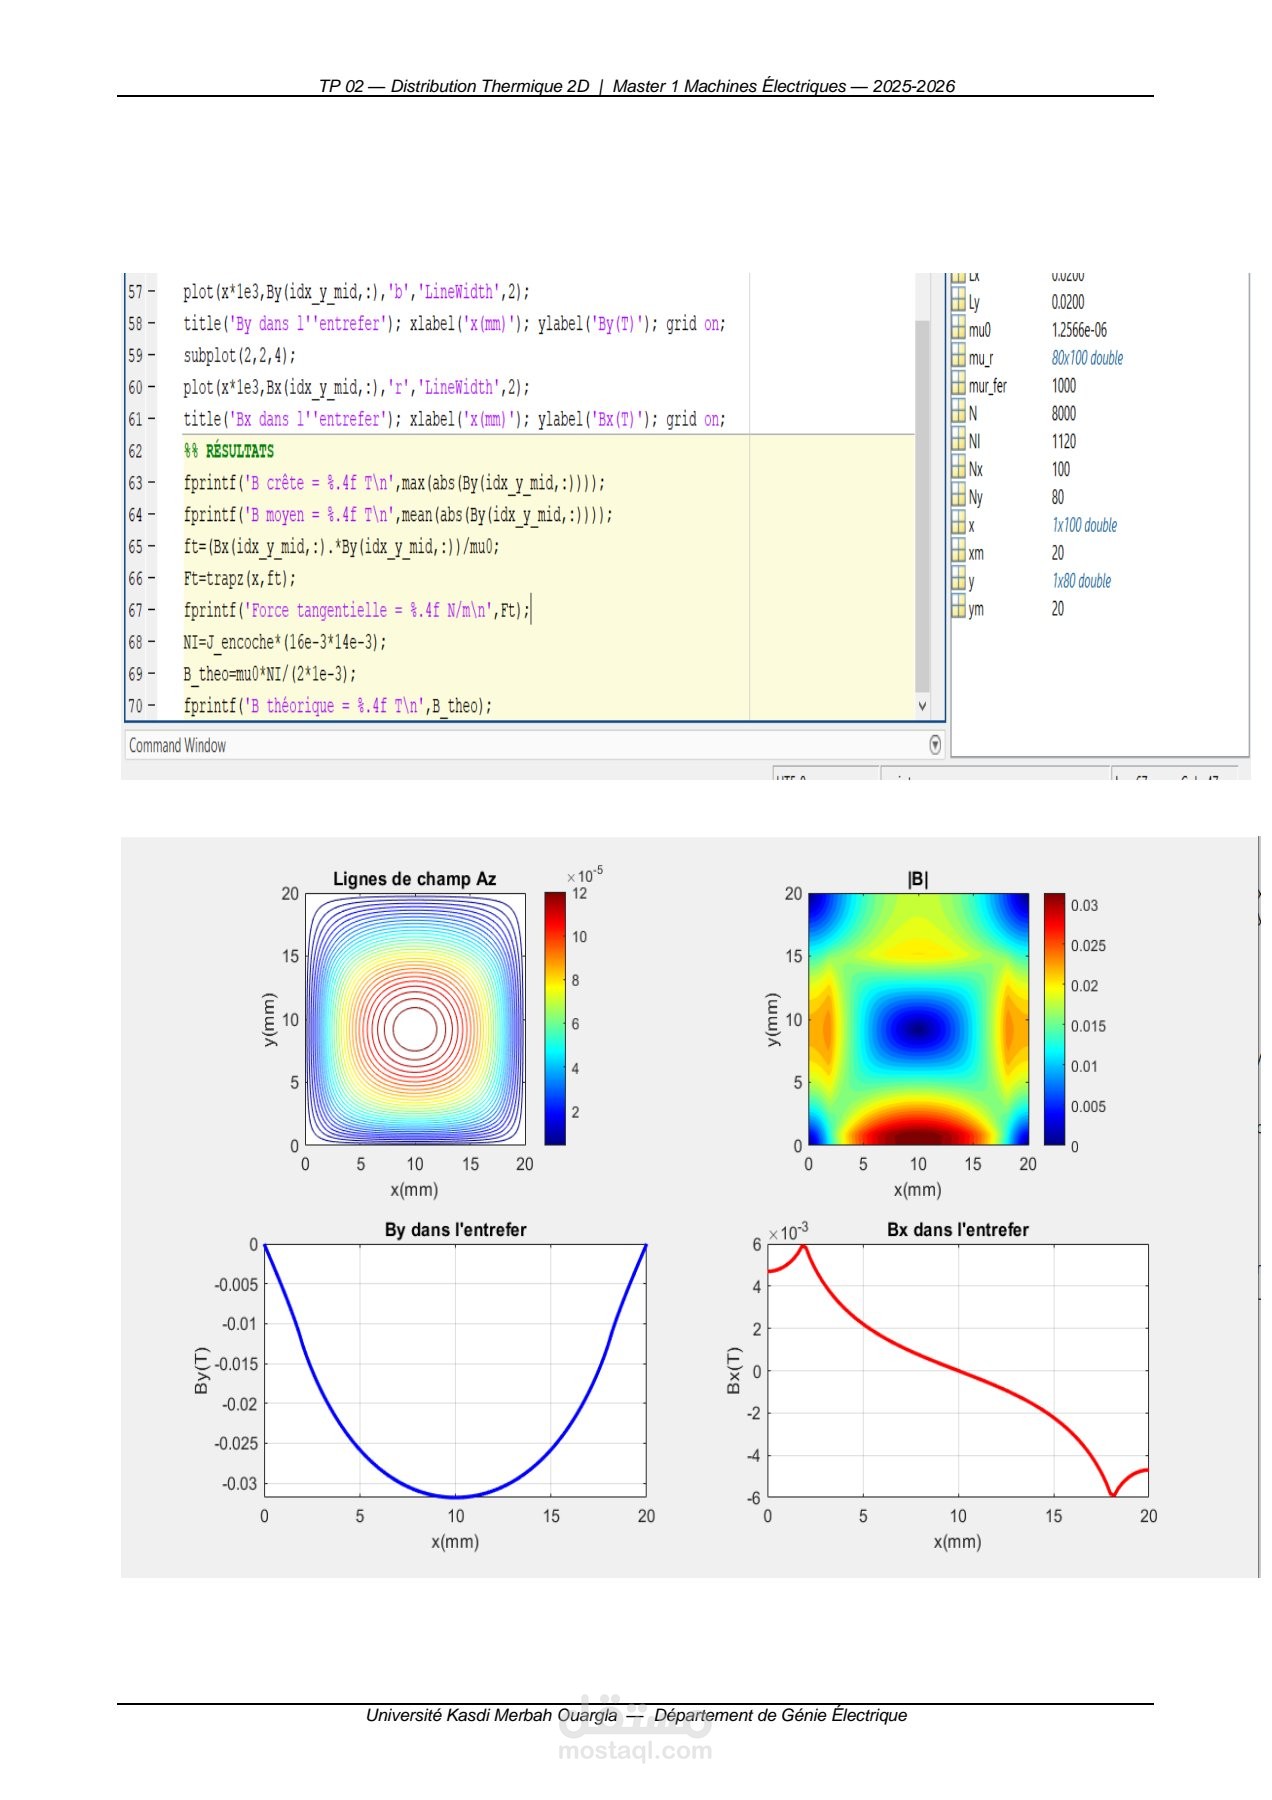1272x1800 pixels.
Task: Click the code line 'Ft=trapz(x,ft);'
Action: click(x=240, y=578)
